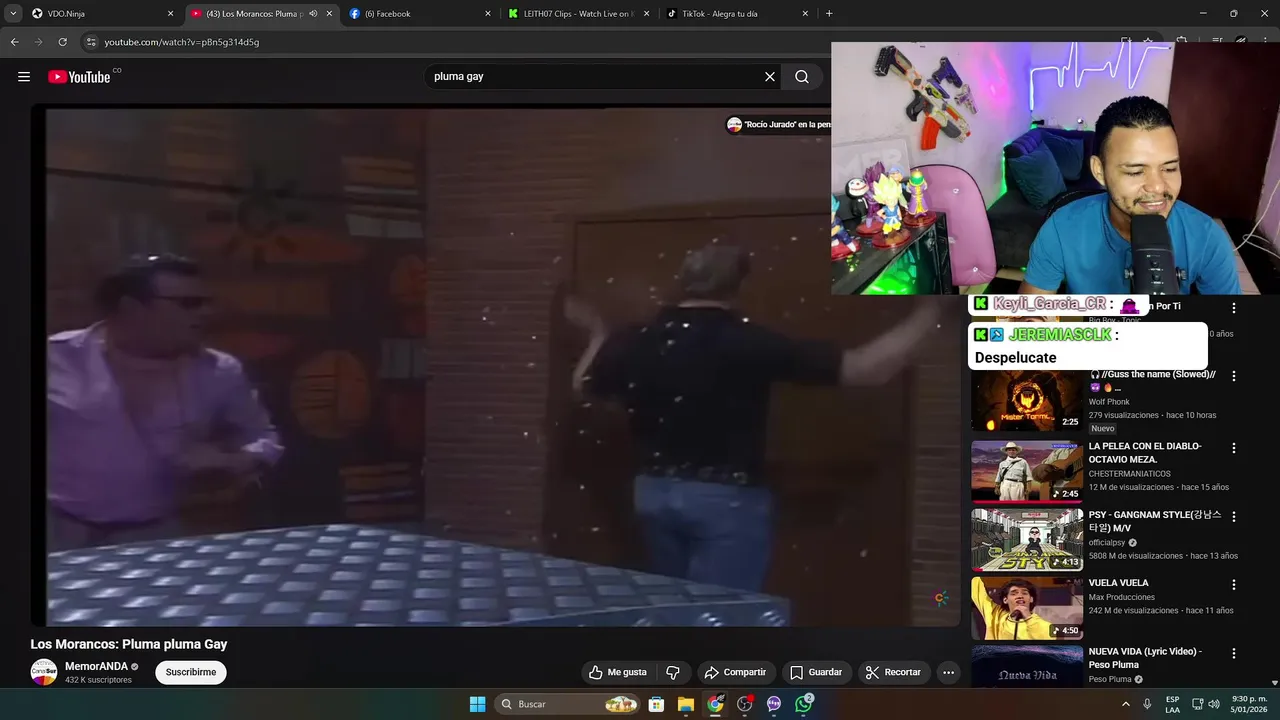The image size is (1280, 720).
Task: Open the YouTube hamburger guide menu
Action: (x=24, y=77)
